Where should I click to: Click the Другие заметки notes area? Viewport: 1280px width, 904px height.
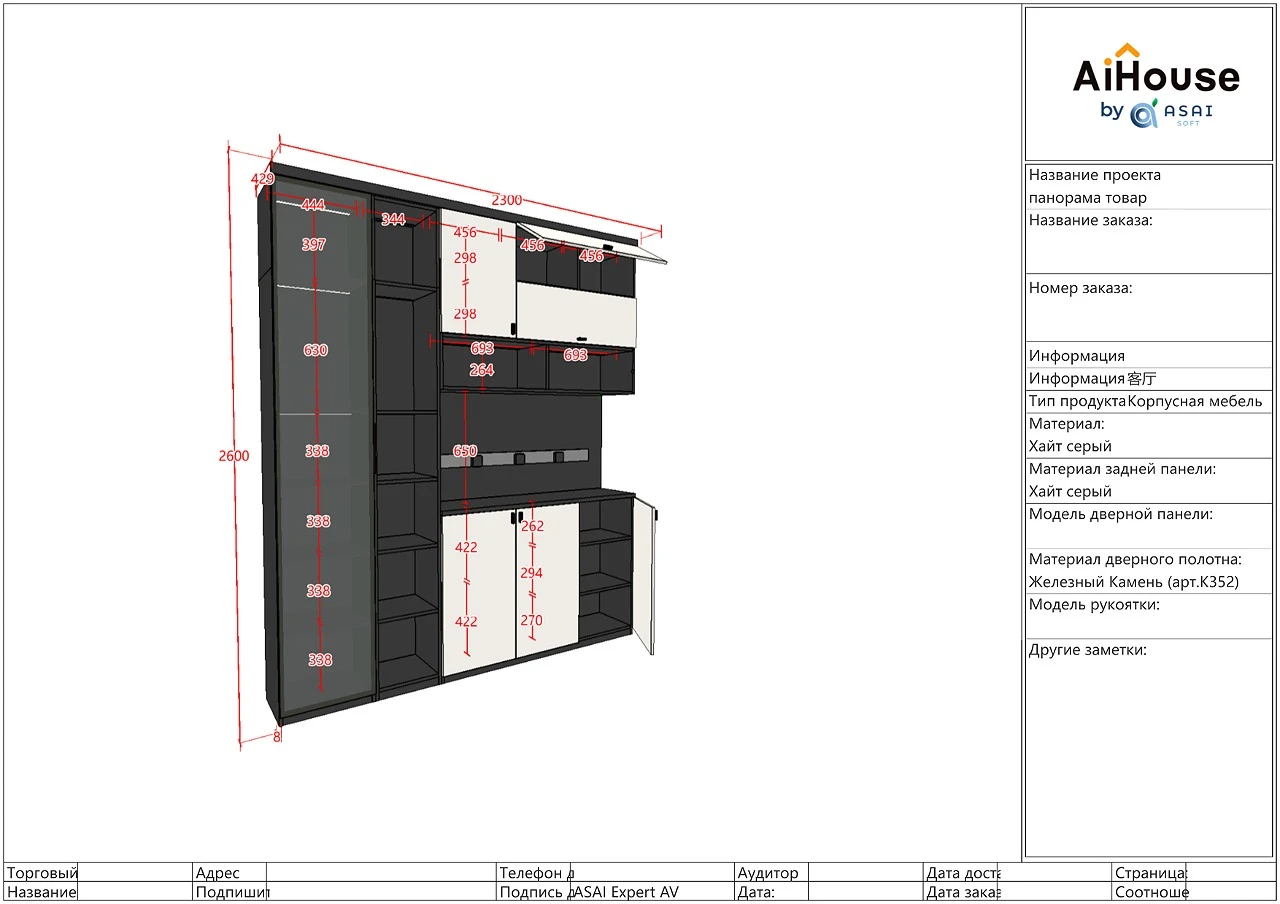[x=1148, y=750]
